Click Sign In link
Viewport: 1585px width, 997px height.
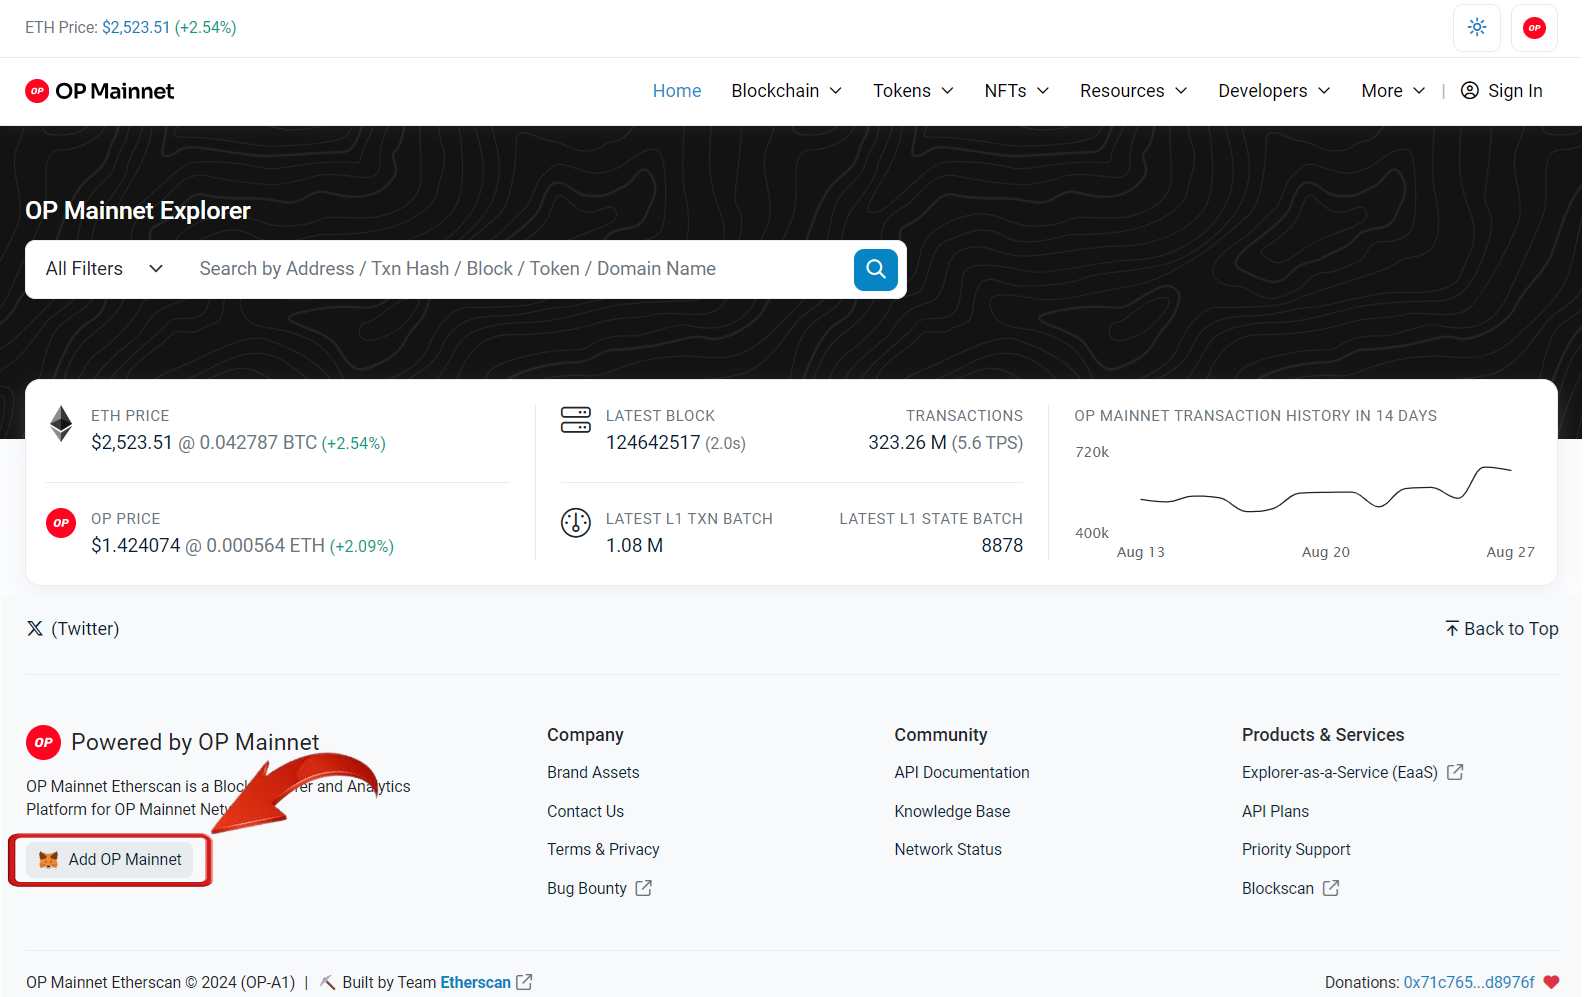[x=1502, y=91]
